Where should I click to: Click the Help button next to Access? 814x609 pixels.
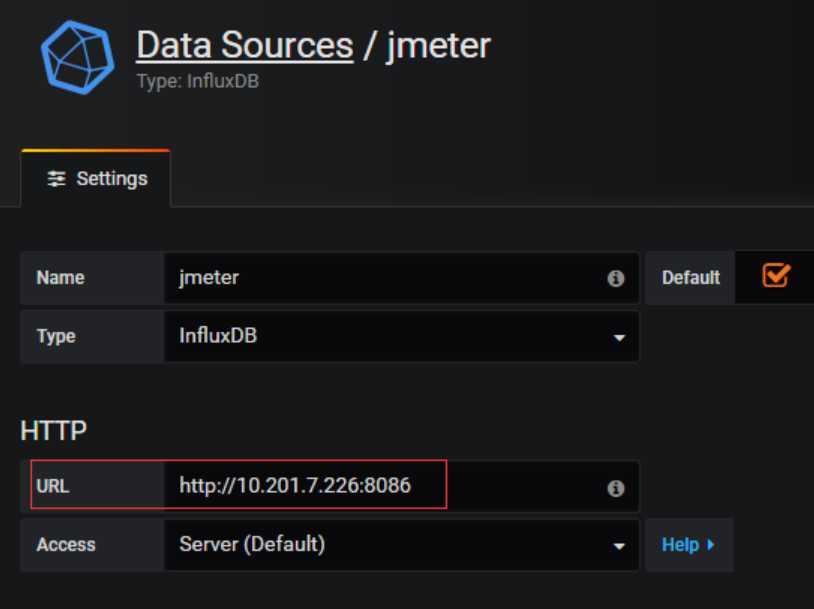[688, 545]
